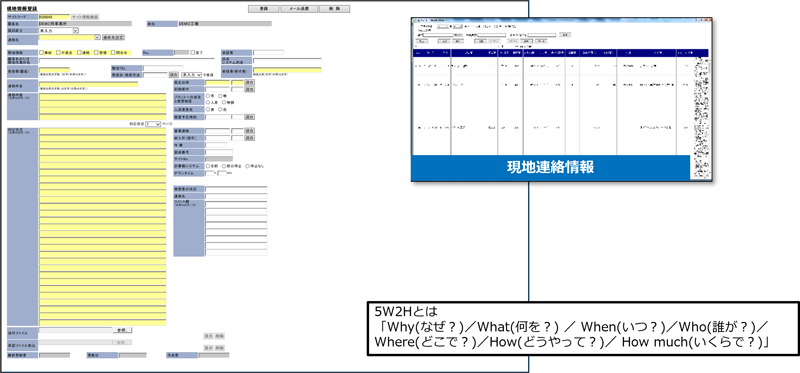Click the blue header row in 現地連絡情報 window
The height and width of the screenshot is (373, 800).
(560, 53)
